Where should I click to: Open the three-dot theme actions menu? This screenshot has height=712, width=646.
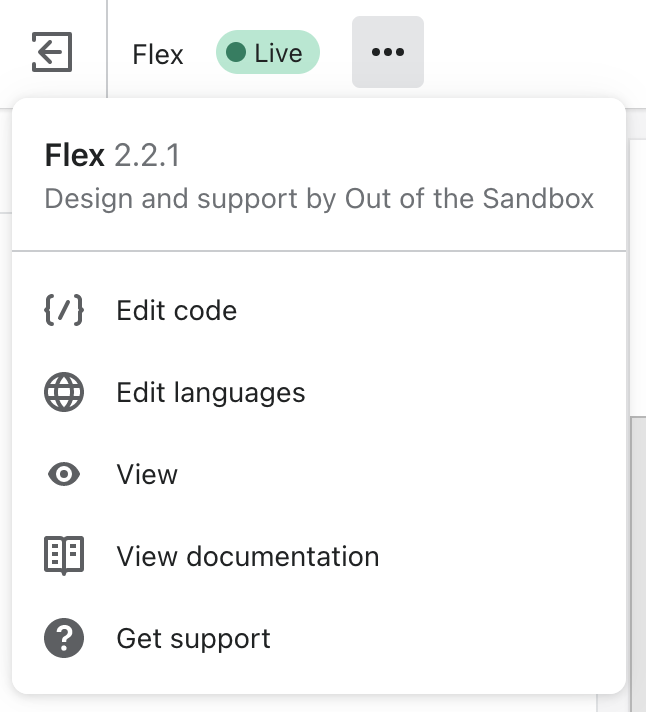click(387, 52)
